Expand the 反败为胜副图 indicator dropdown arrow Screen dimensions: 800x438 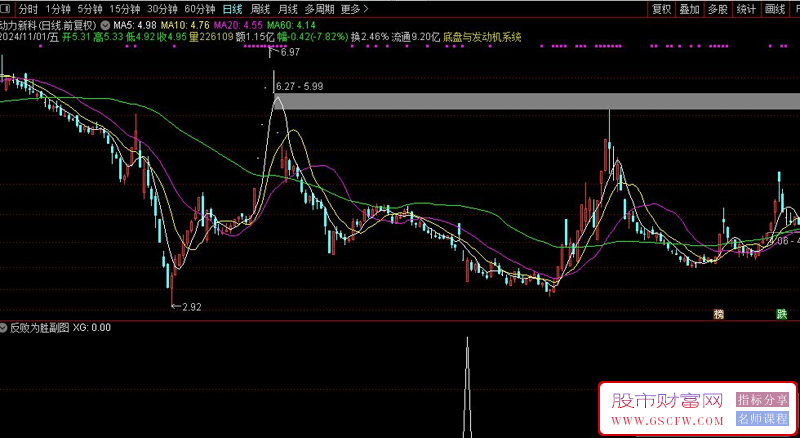coord(4,328)
